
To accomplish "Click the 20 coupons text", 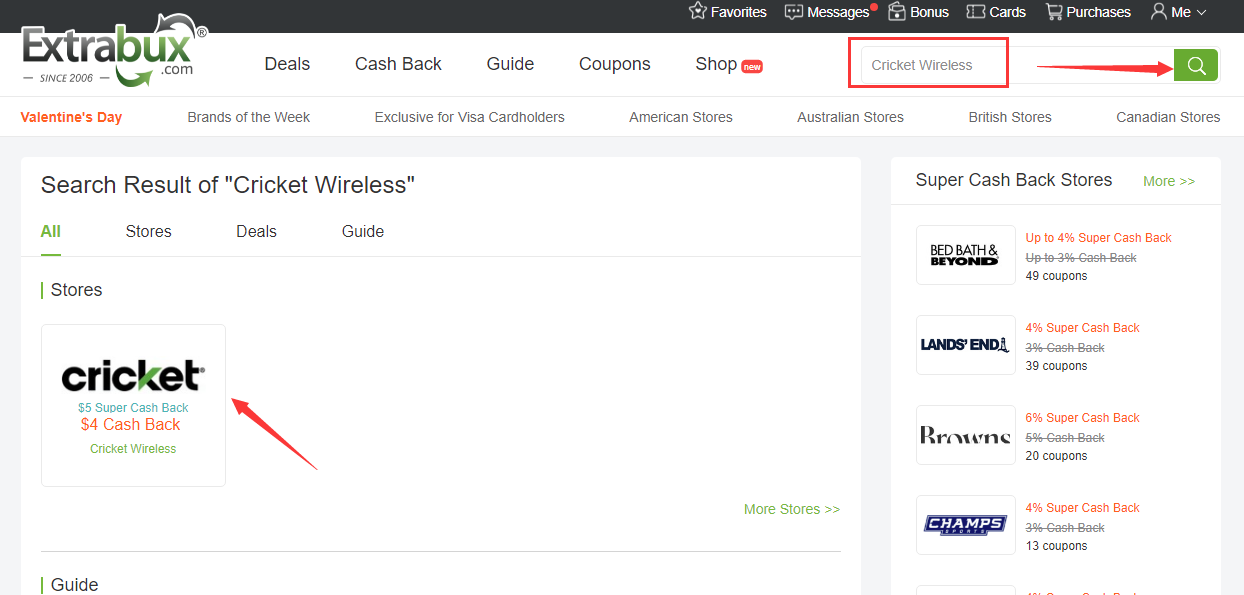I will point(1056,456).
